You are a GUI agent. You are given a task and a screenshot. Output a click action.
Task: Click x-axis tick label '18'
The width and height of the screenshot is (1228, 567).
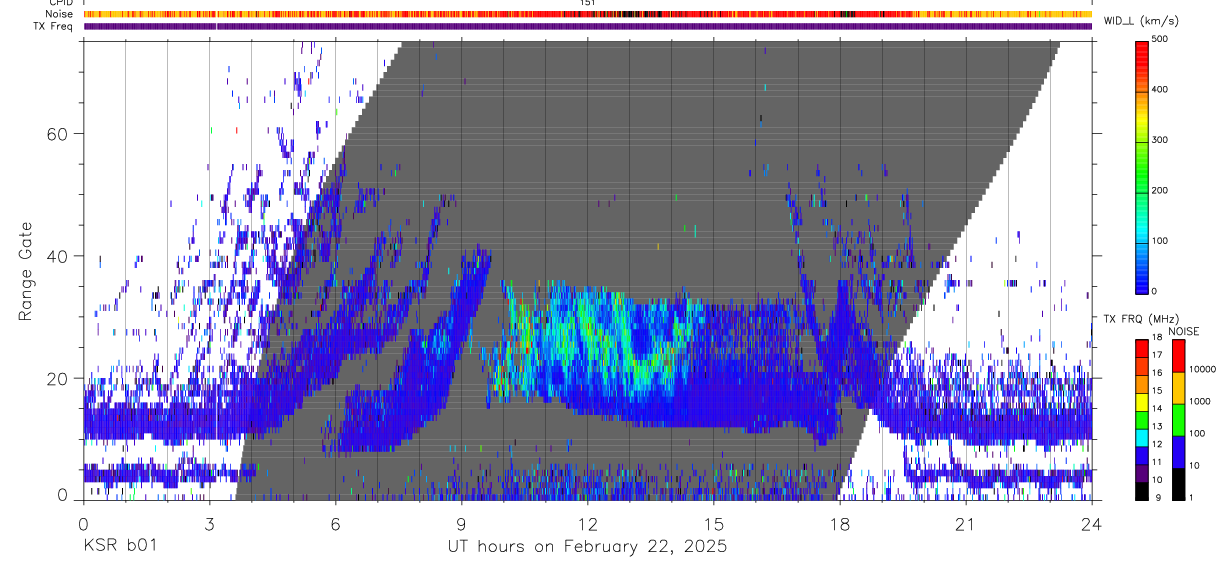point(839,523)
